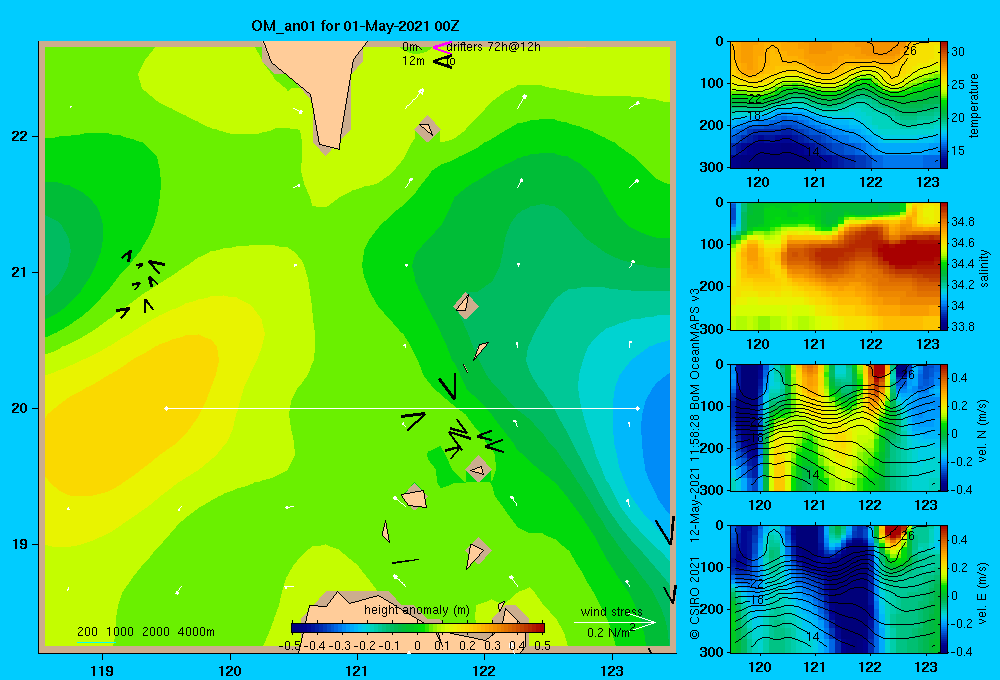Click the vel. N color bar
The image size is (1000, 680).
pos(943,427)
